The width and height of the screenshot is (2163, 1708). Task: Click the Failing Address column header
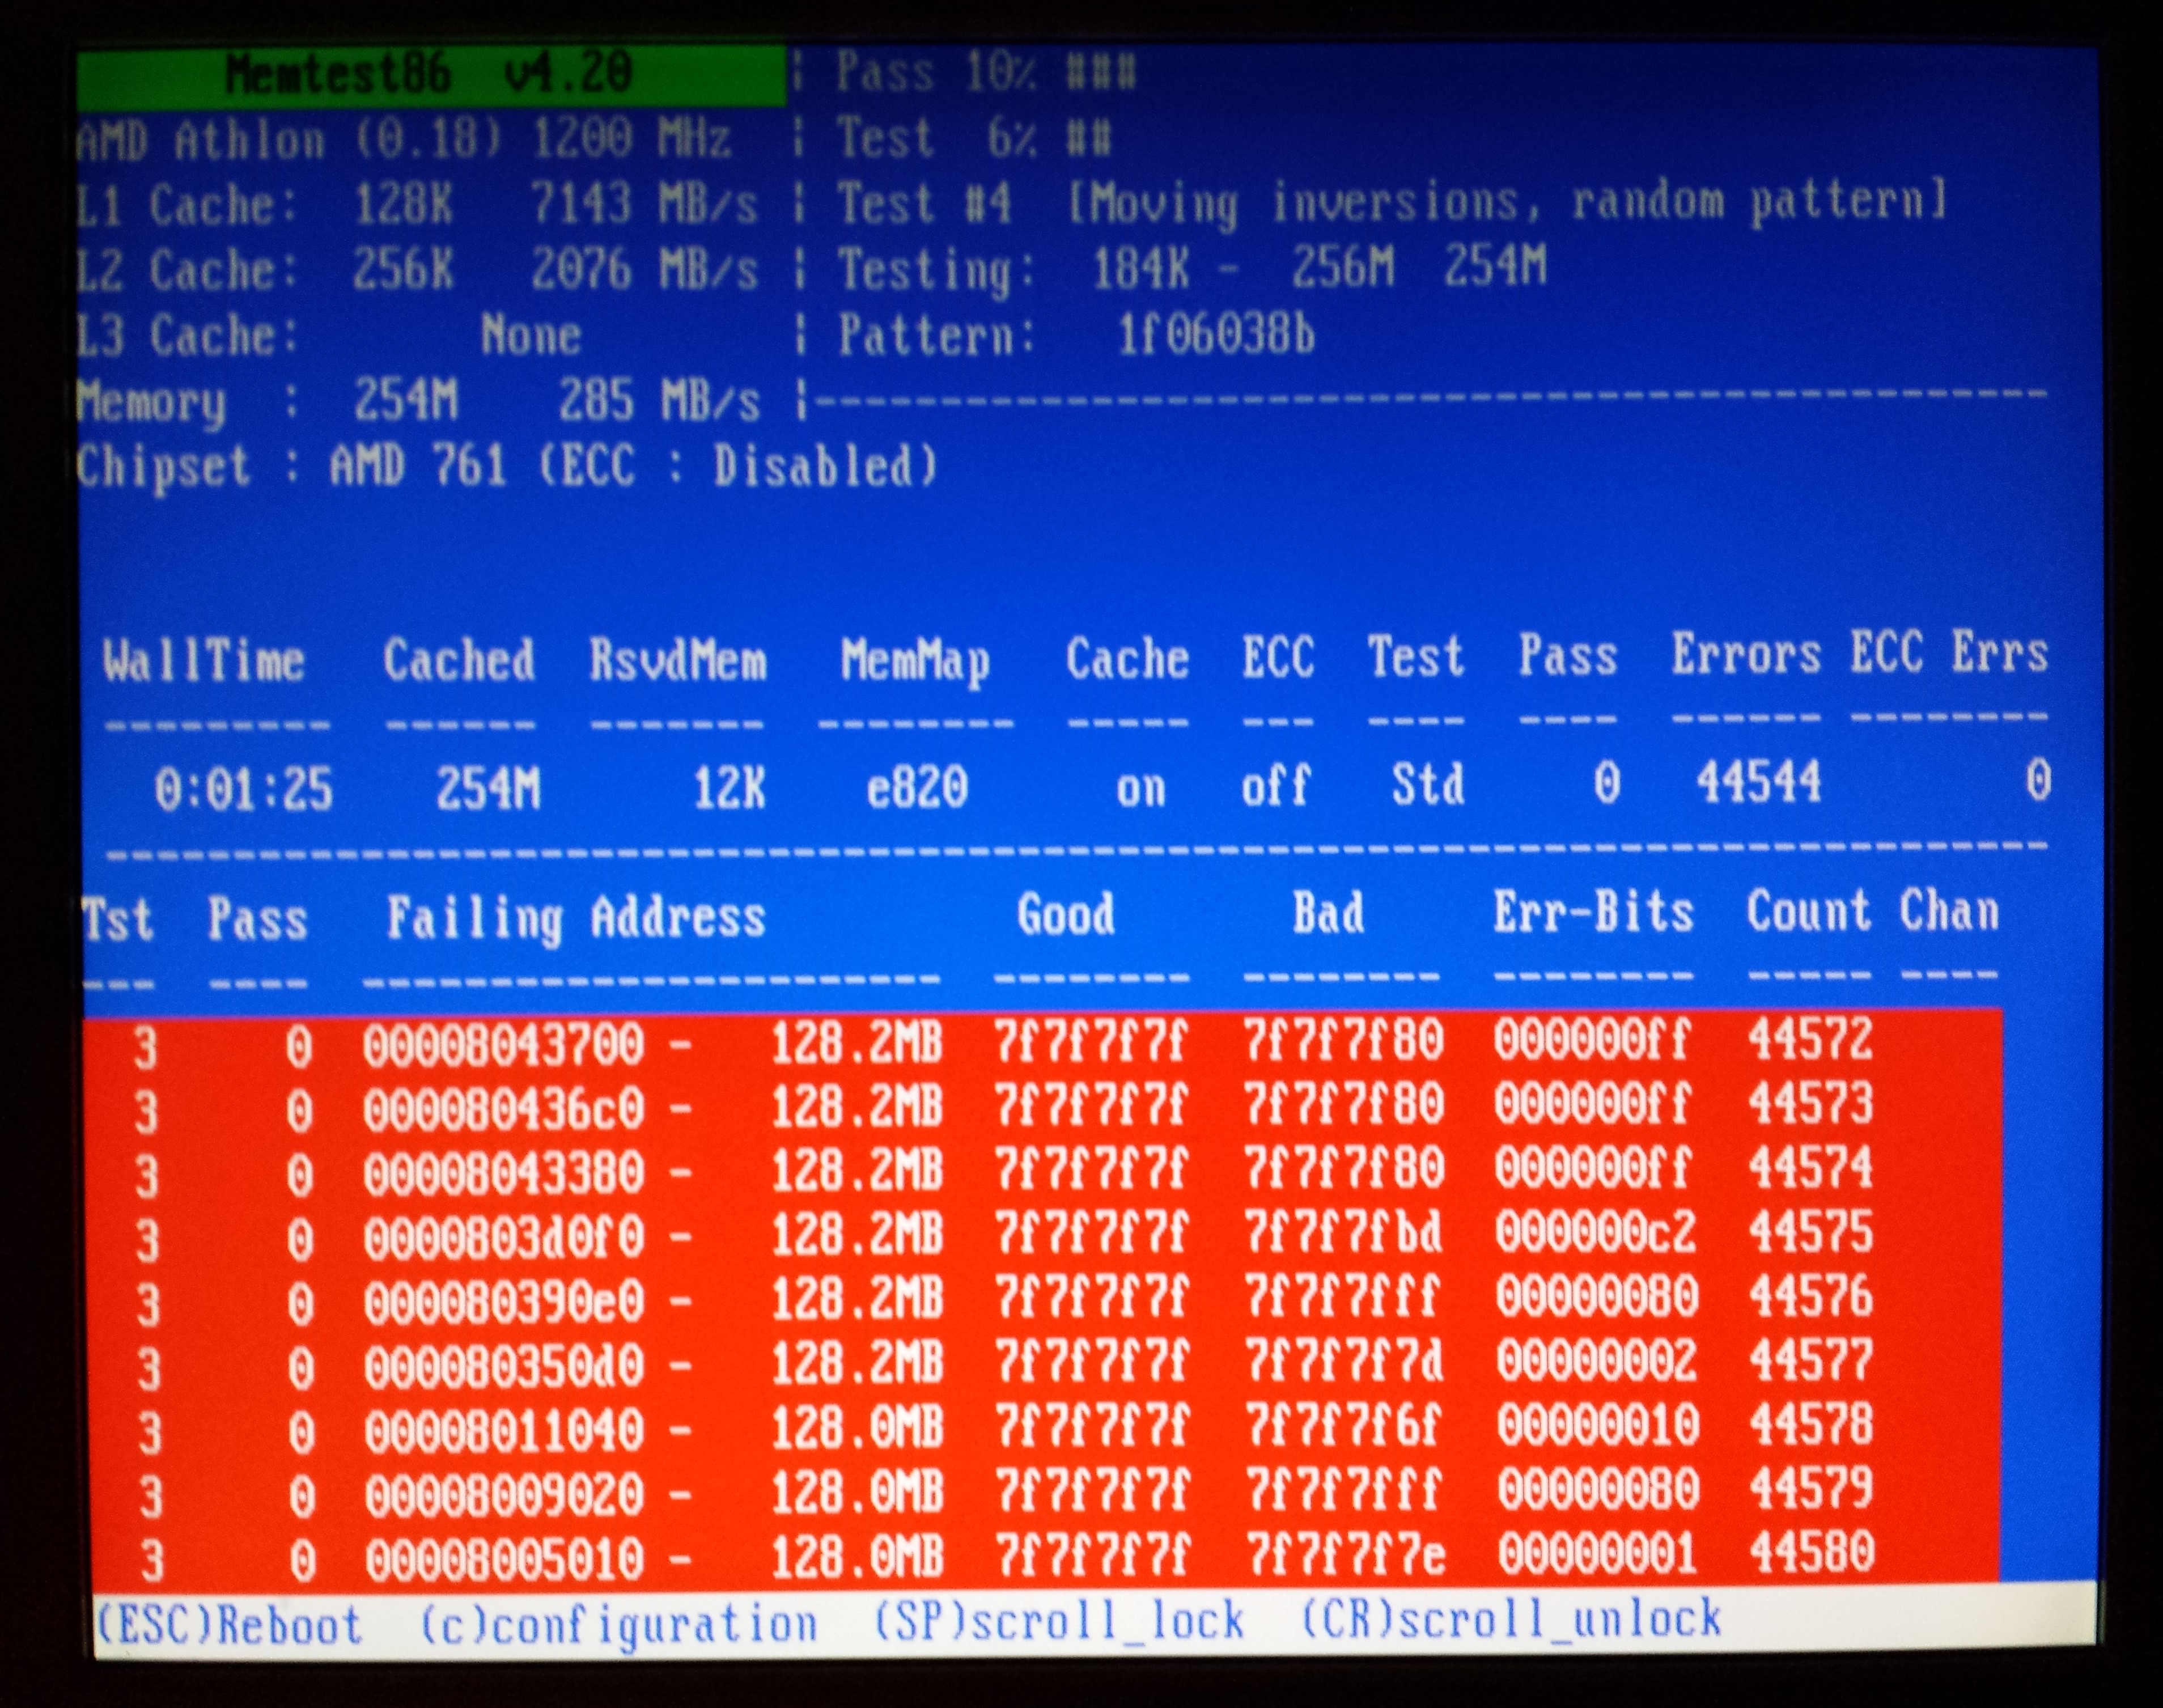coord(576,918)
